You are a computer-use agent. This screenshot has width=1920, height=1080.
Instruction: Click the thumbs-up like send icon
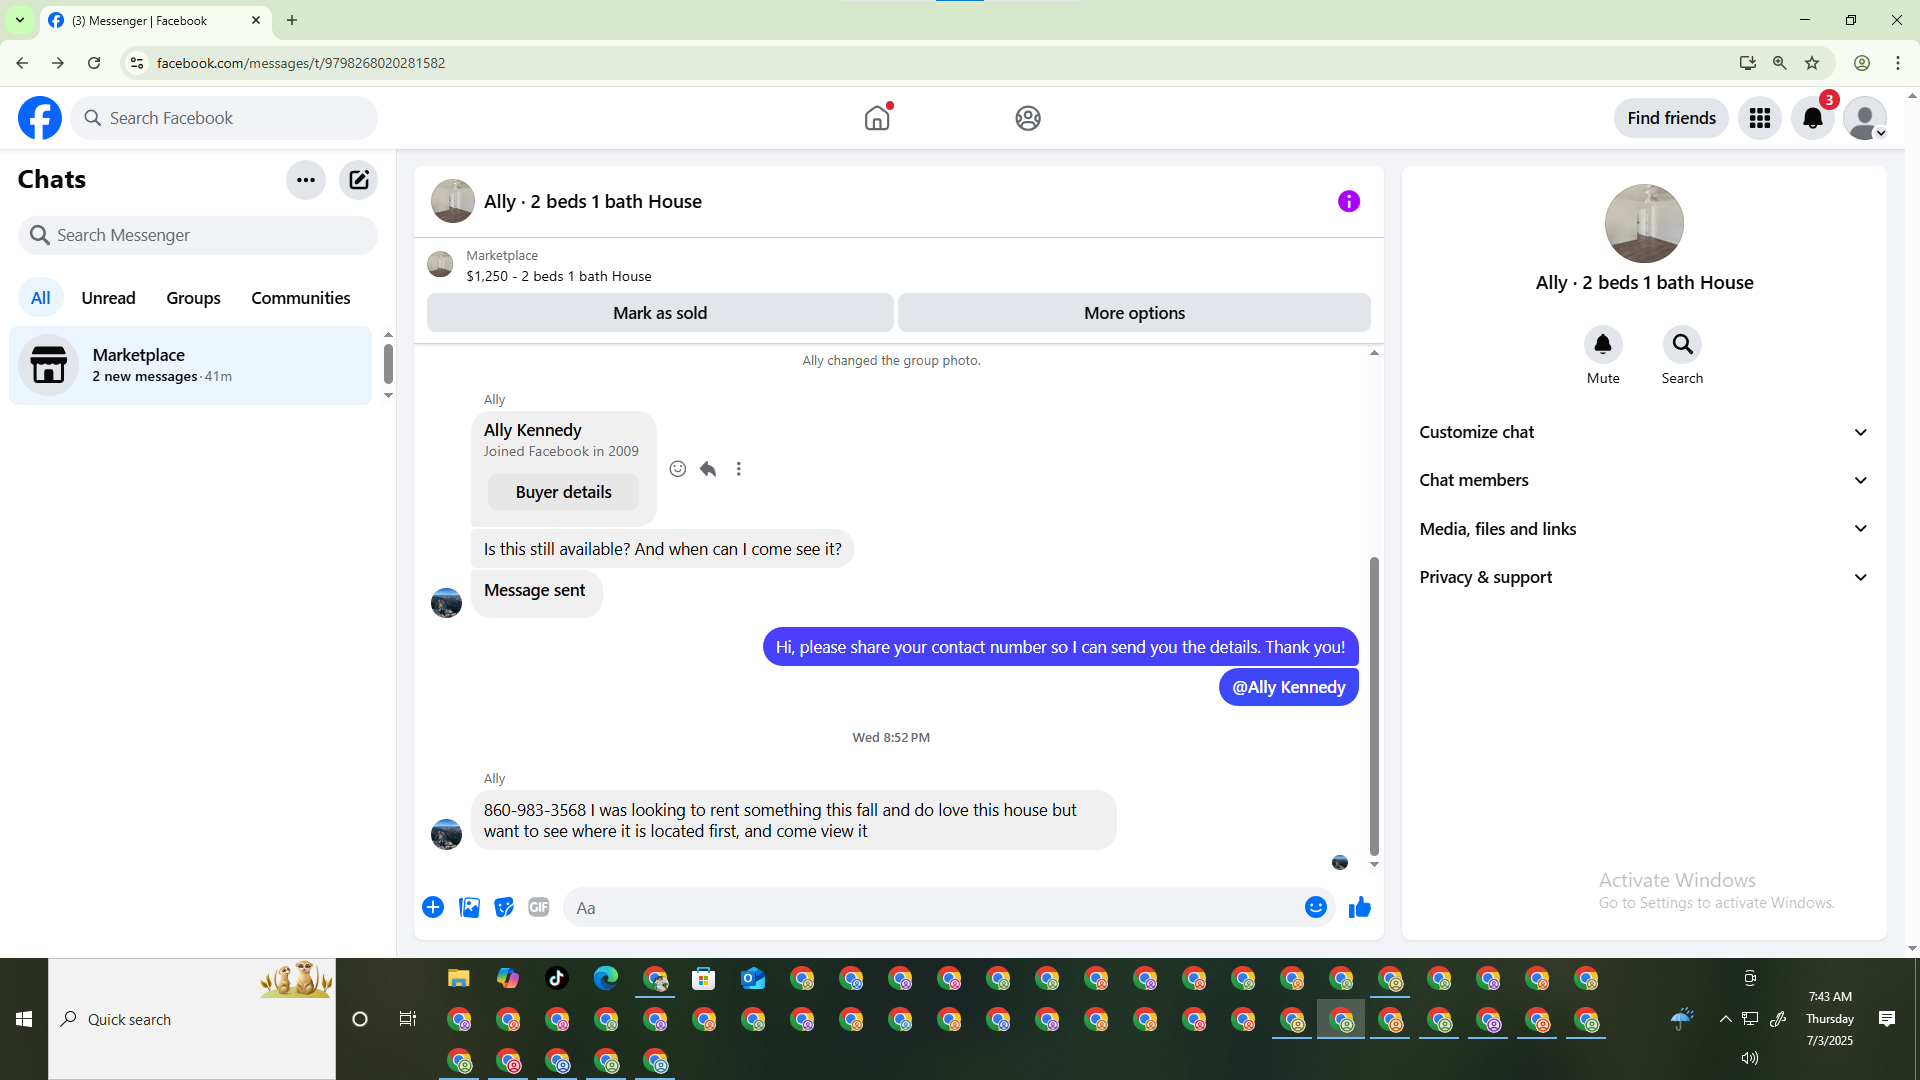point(1359,907)
